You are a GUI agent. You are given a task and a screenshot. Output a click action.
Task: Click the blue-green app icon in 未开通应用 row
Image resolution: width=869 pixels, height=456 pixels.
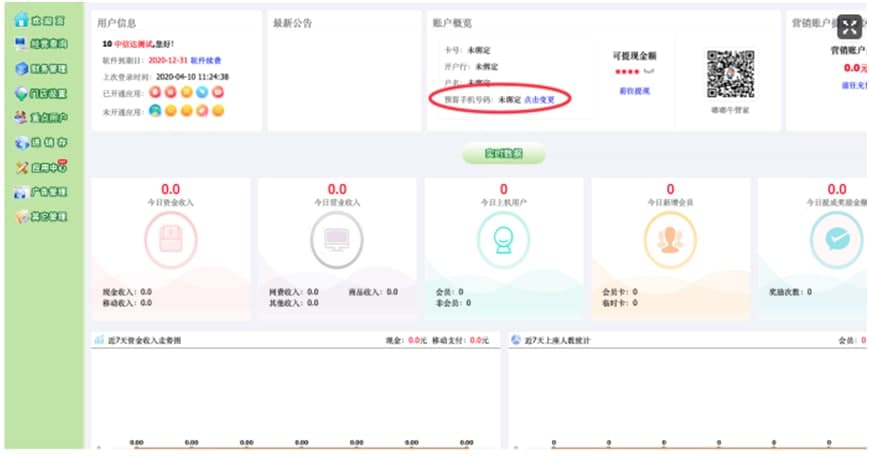click(x=155, y=111)
